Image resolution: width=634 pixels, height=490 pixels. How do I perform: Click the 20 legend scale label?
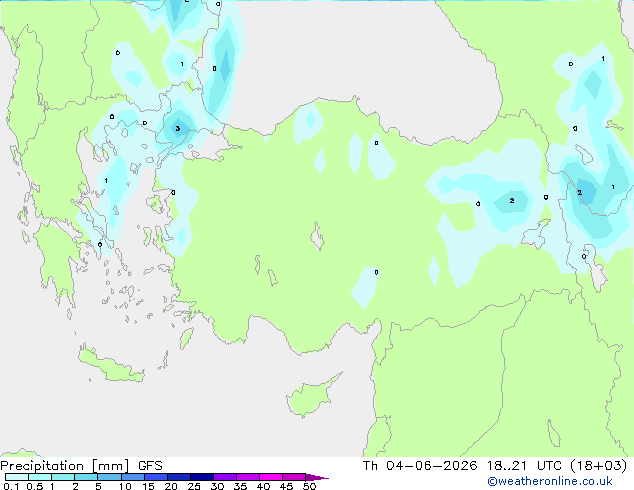point(171,486)
